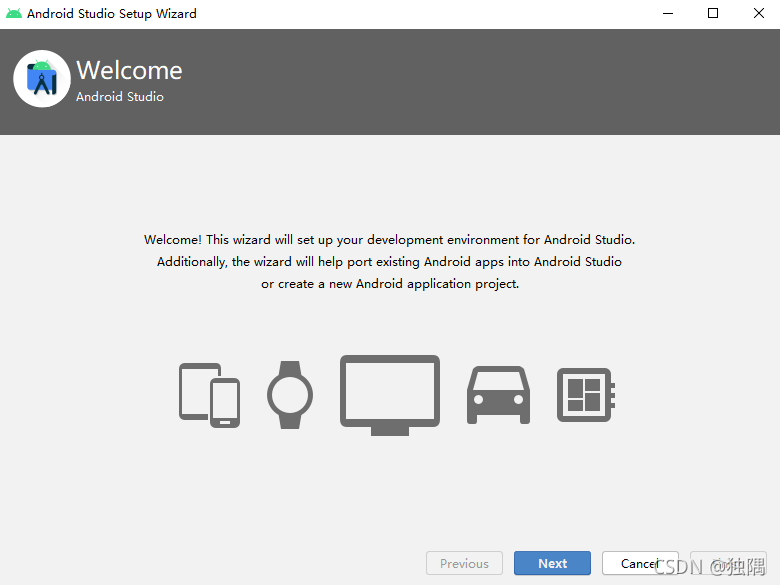780x585 pixels.
Task: Click the Android Studio logo in header
Action: (x=42, y=79)
